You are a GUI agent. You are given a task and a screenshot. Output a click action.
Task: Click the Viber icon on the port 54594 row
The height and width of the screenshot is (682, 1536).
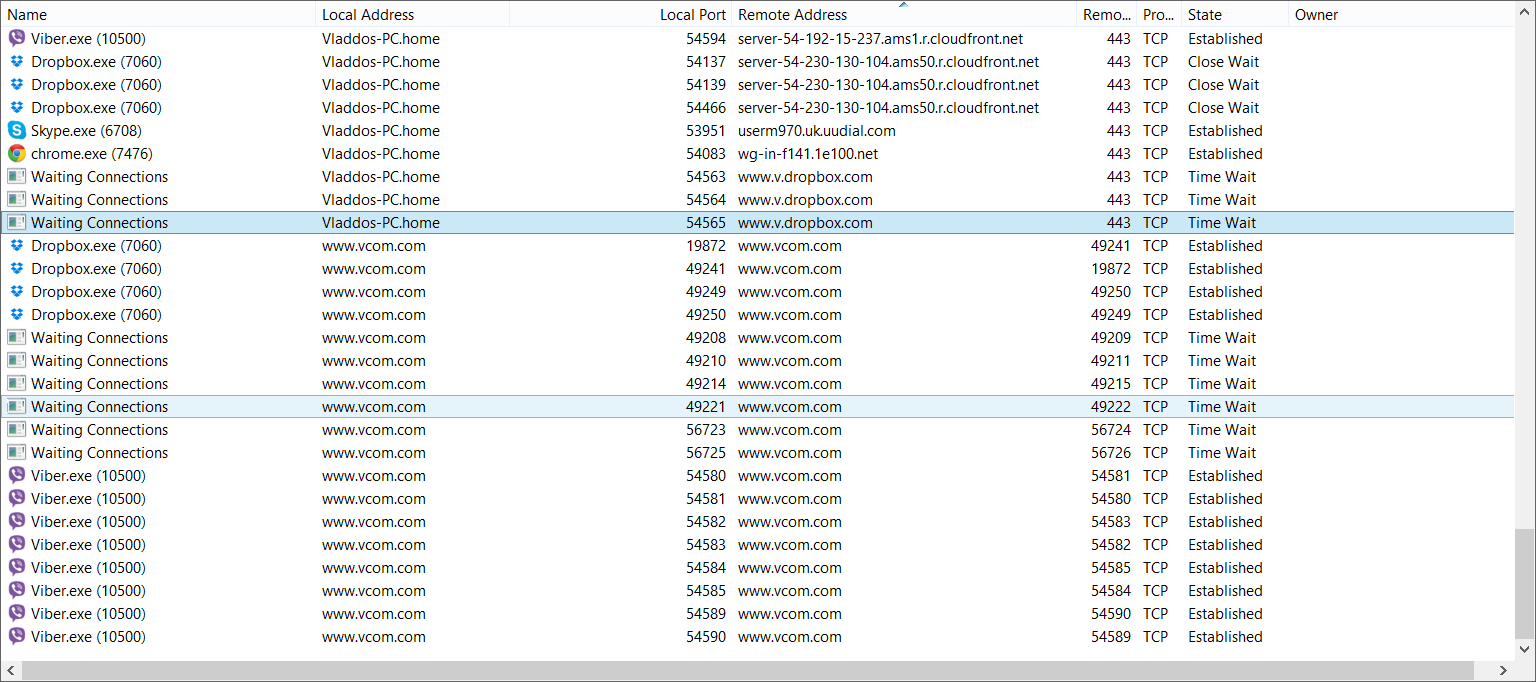tap(17, 38)
